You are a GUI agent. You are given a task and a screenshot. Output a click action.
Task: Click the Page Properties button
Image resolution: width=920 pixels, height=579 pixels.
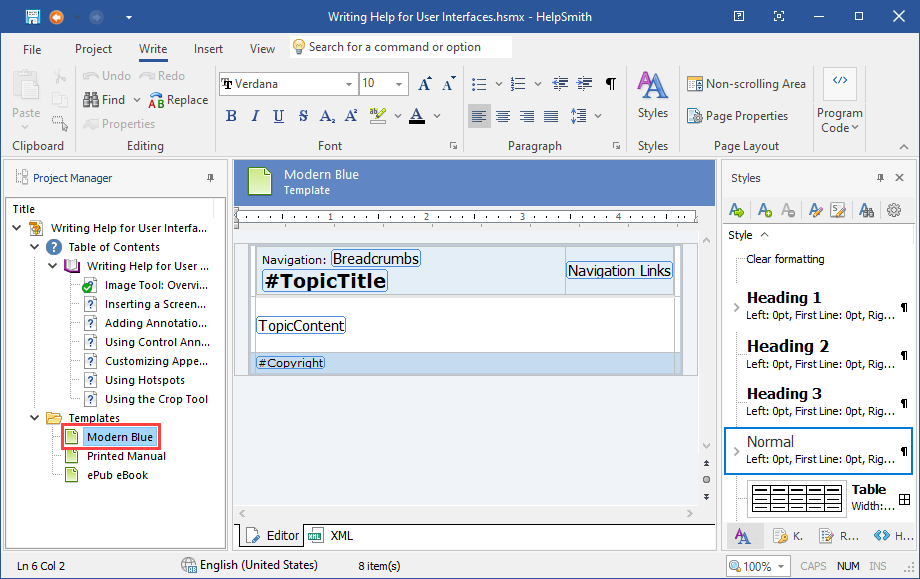pos(737,116)
